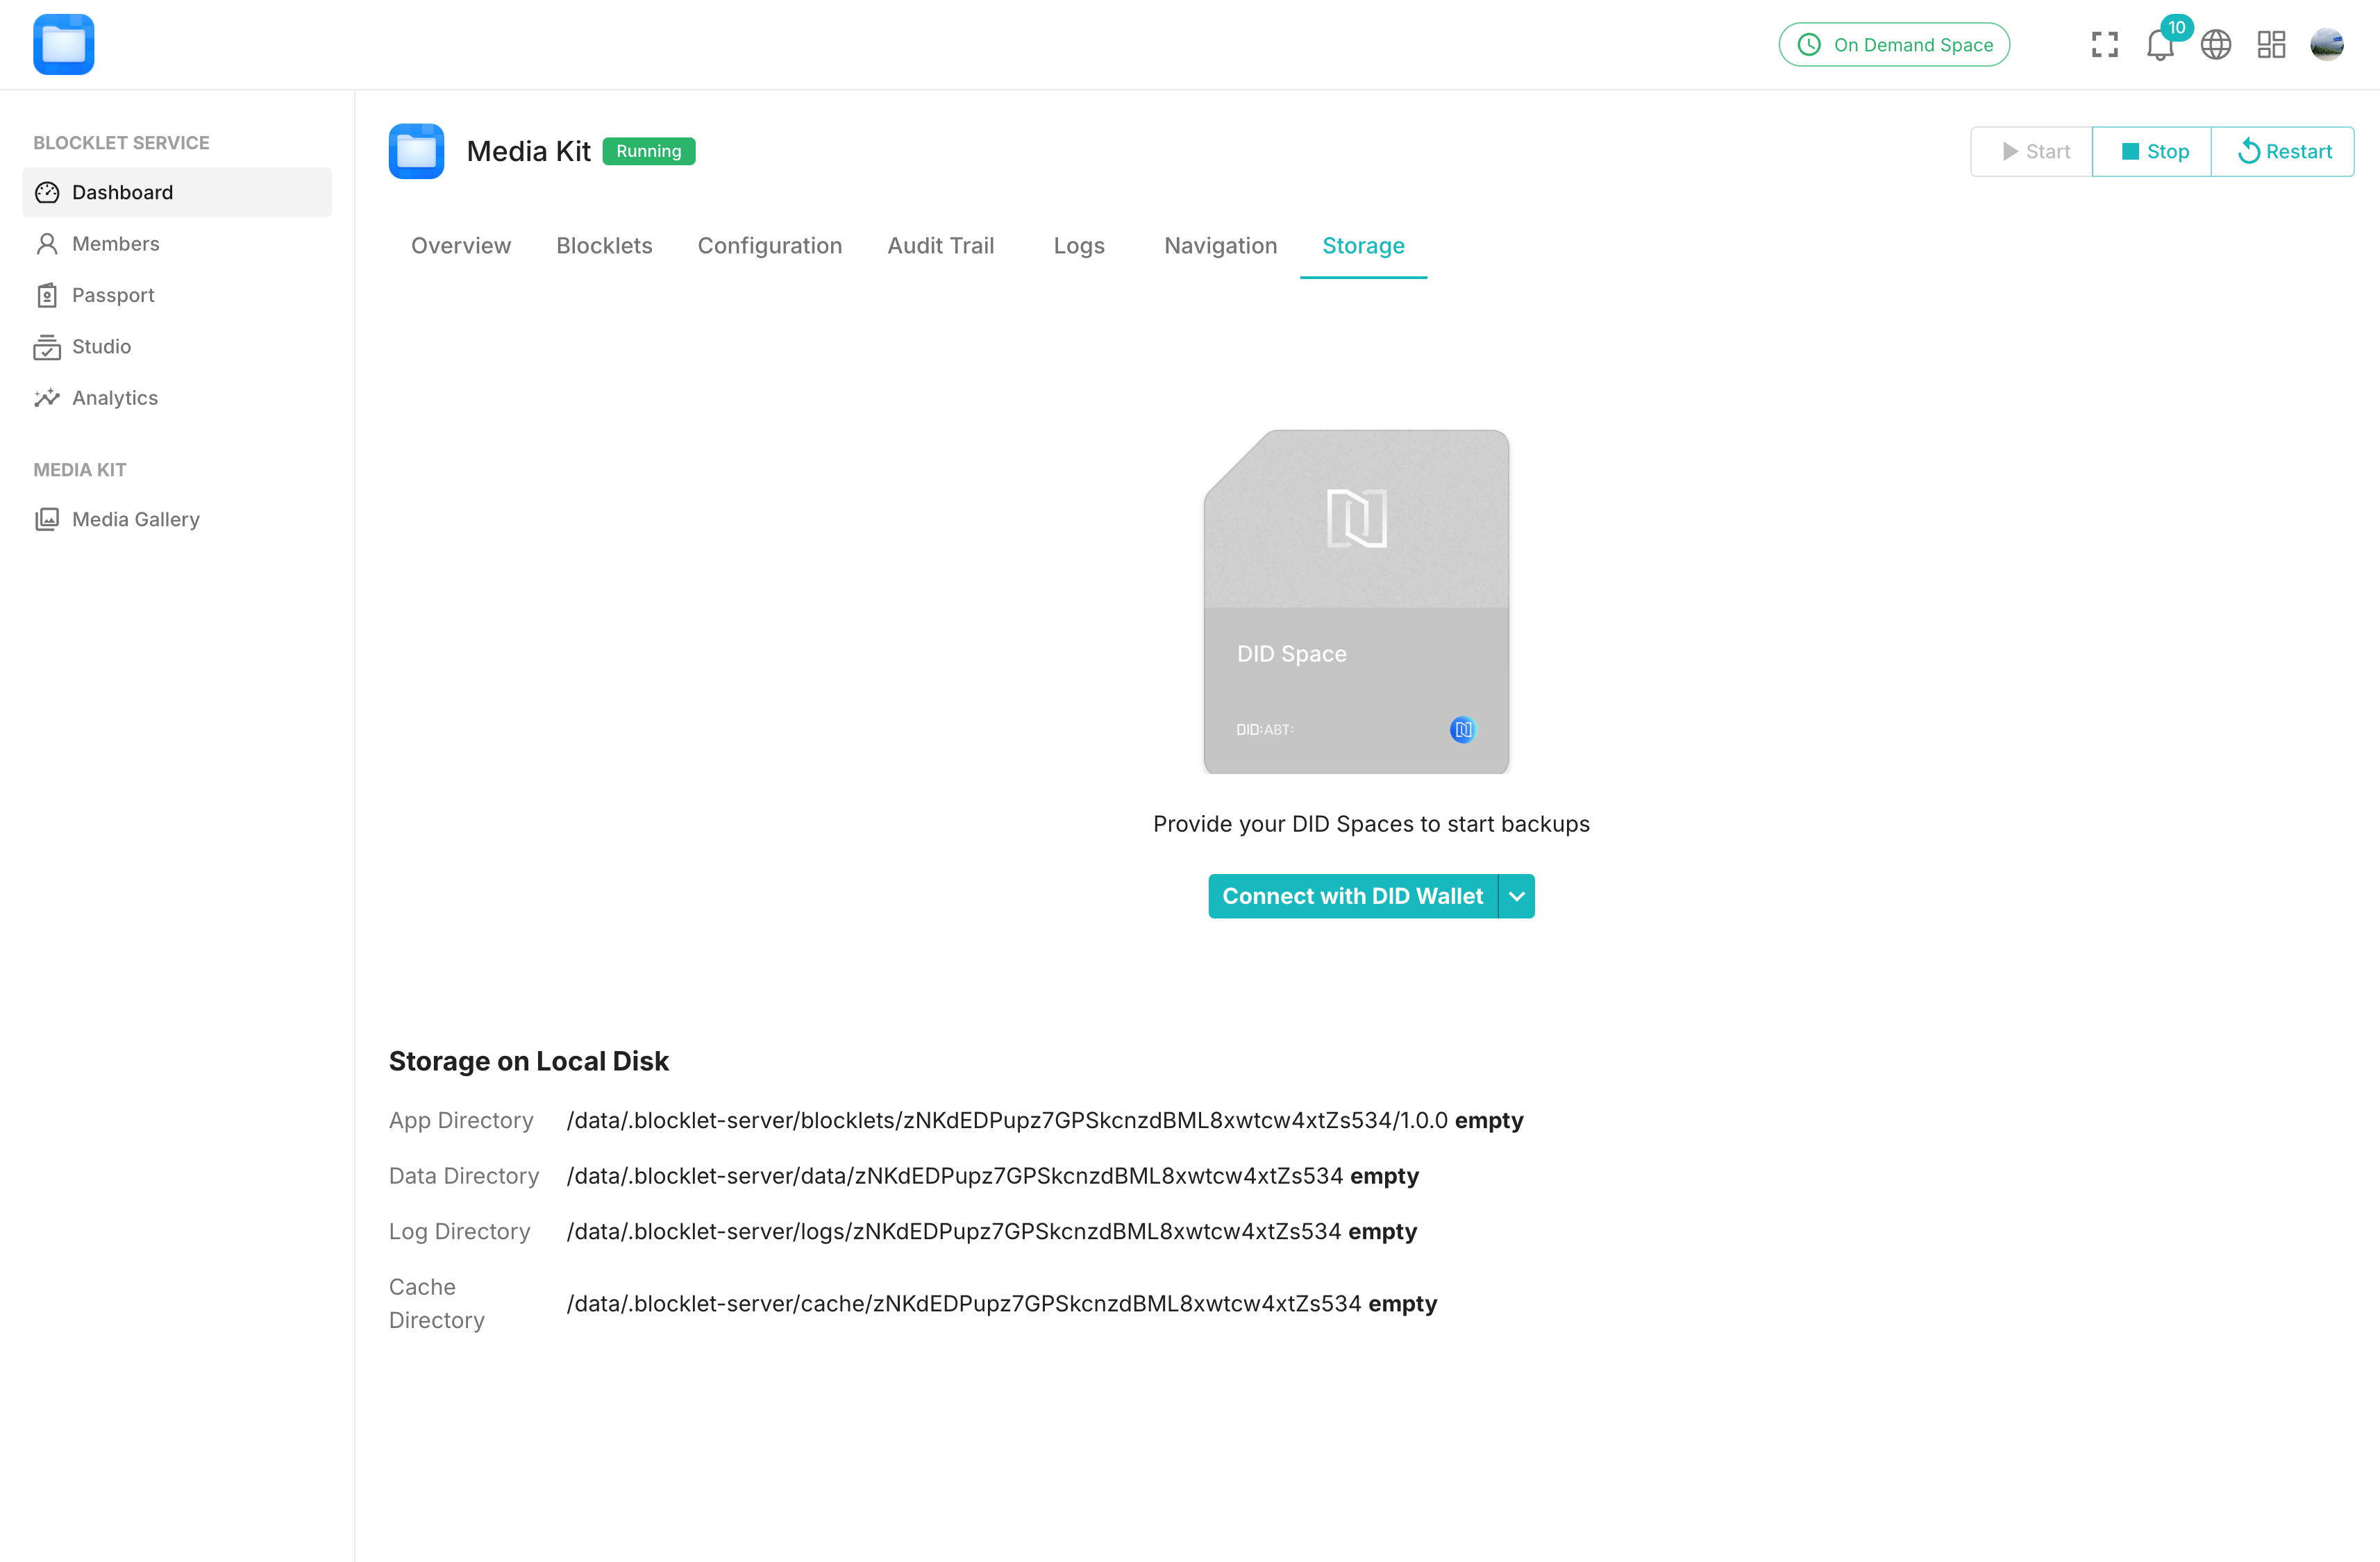The image size is (2380, 1562).
Task: Open Studio in the sidebar
Action: [101, 347]
